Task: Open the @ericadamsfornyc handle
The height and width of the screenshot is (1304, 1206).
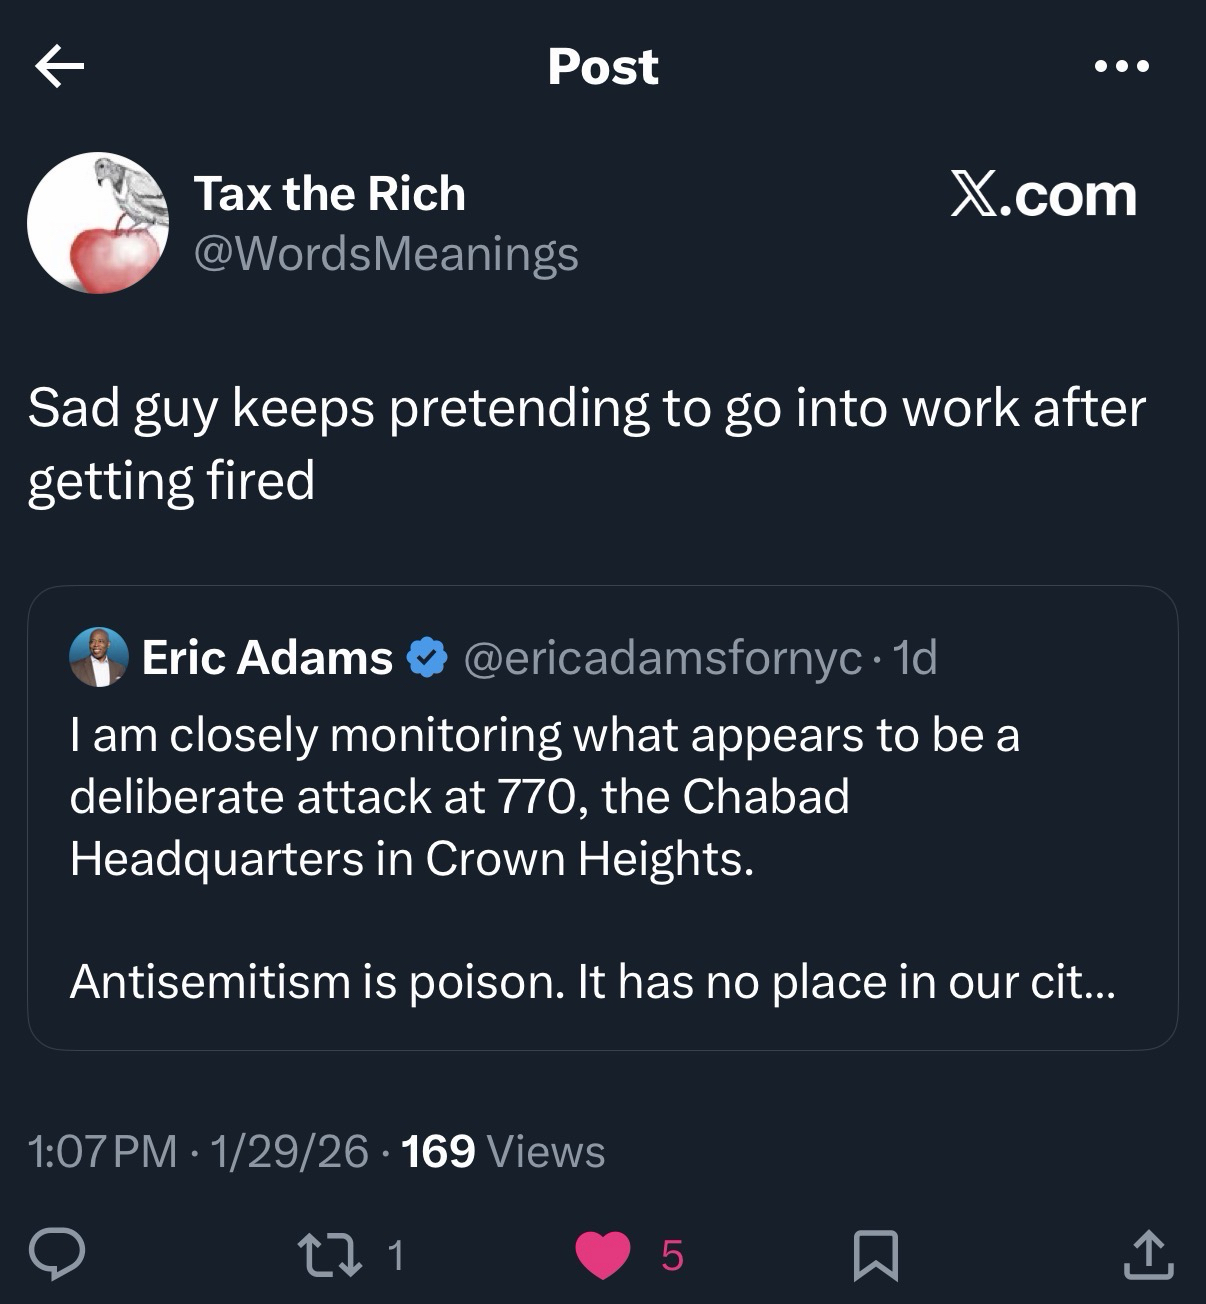Action: [661, 657]
